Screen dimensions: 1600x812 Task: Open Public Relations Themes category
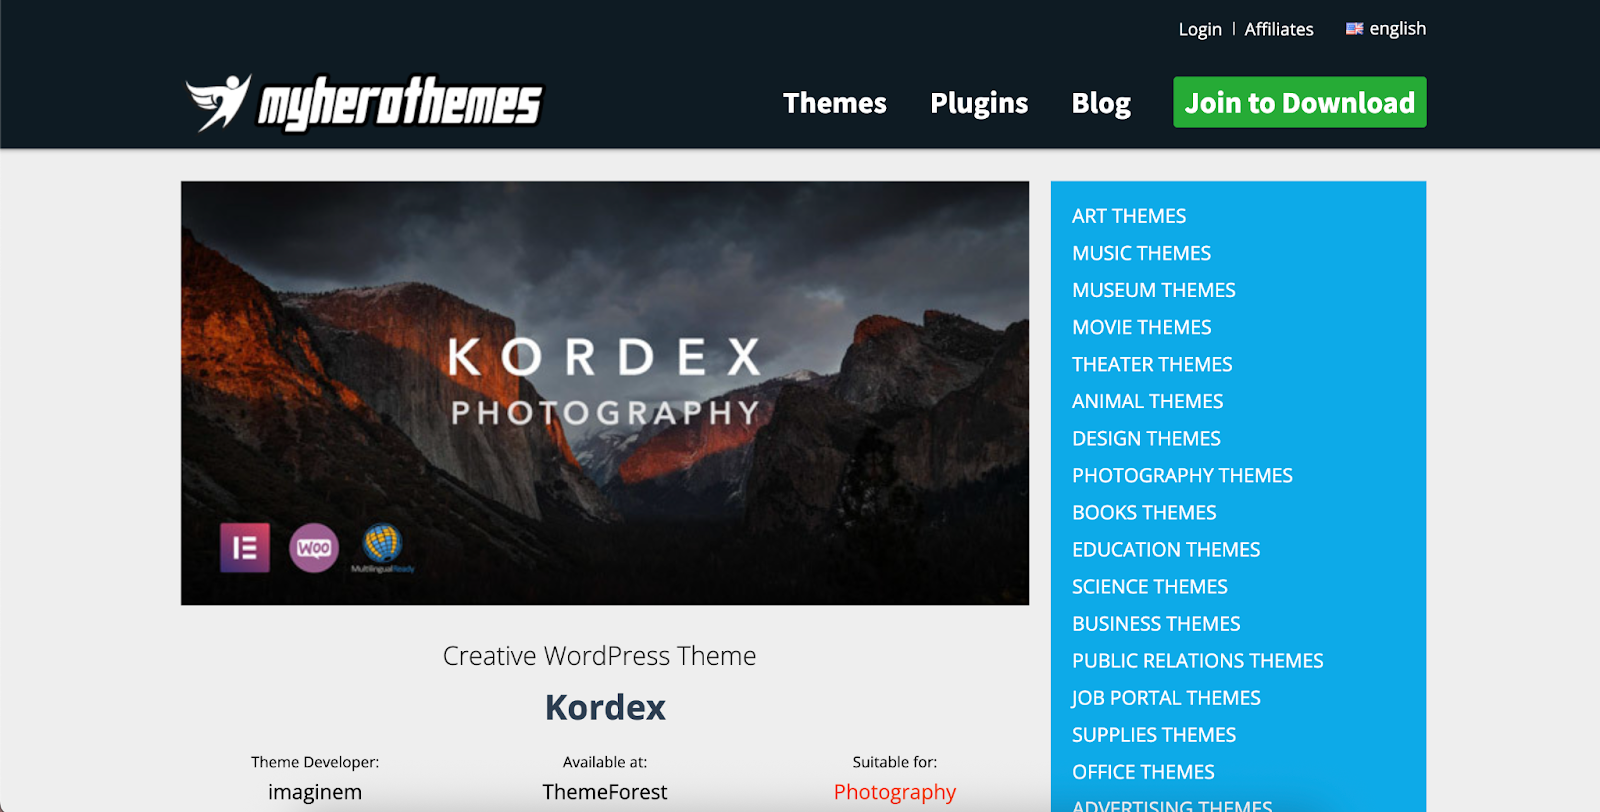point(1197,661)
